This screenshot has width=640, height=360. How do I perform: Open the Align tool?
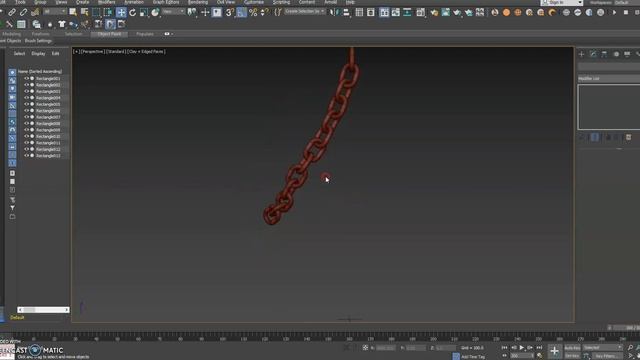346,13
